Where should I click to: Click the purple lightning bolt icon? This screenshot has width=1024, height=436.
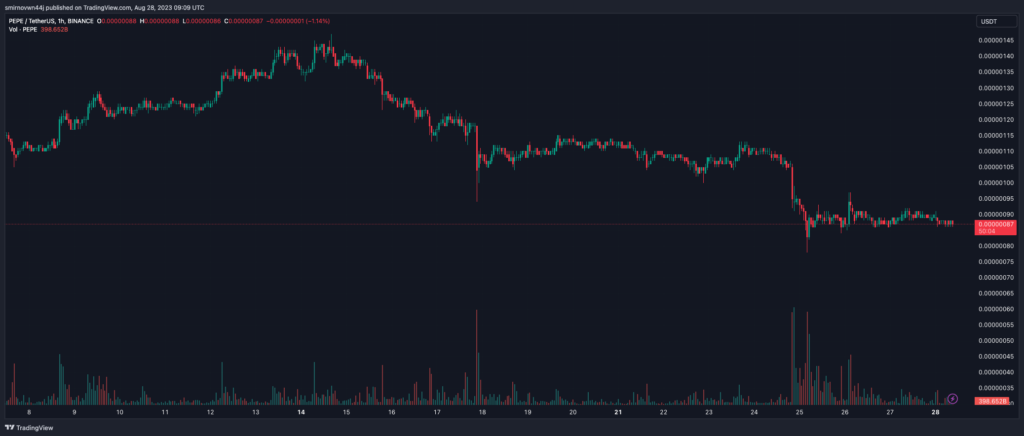(952, 398)
